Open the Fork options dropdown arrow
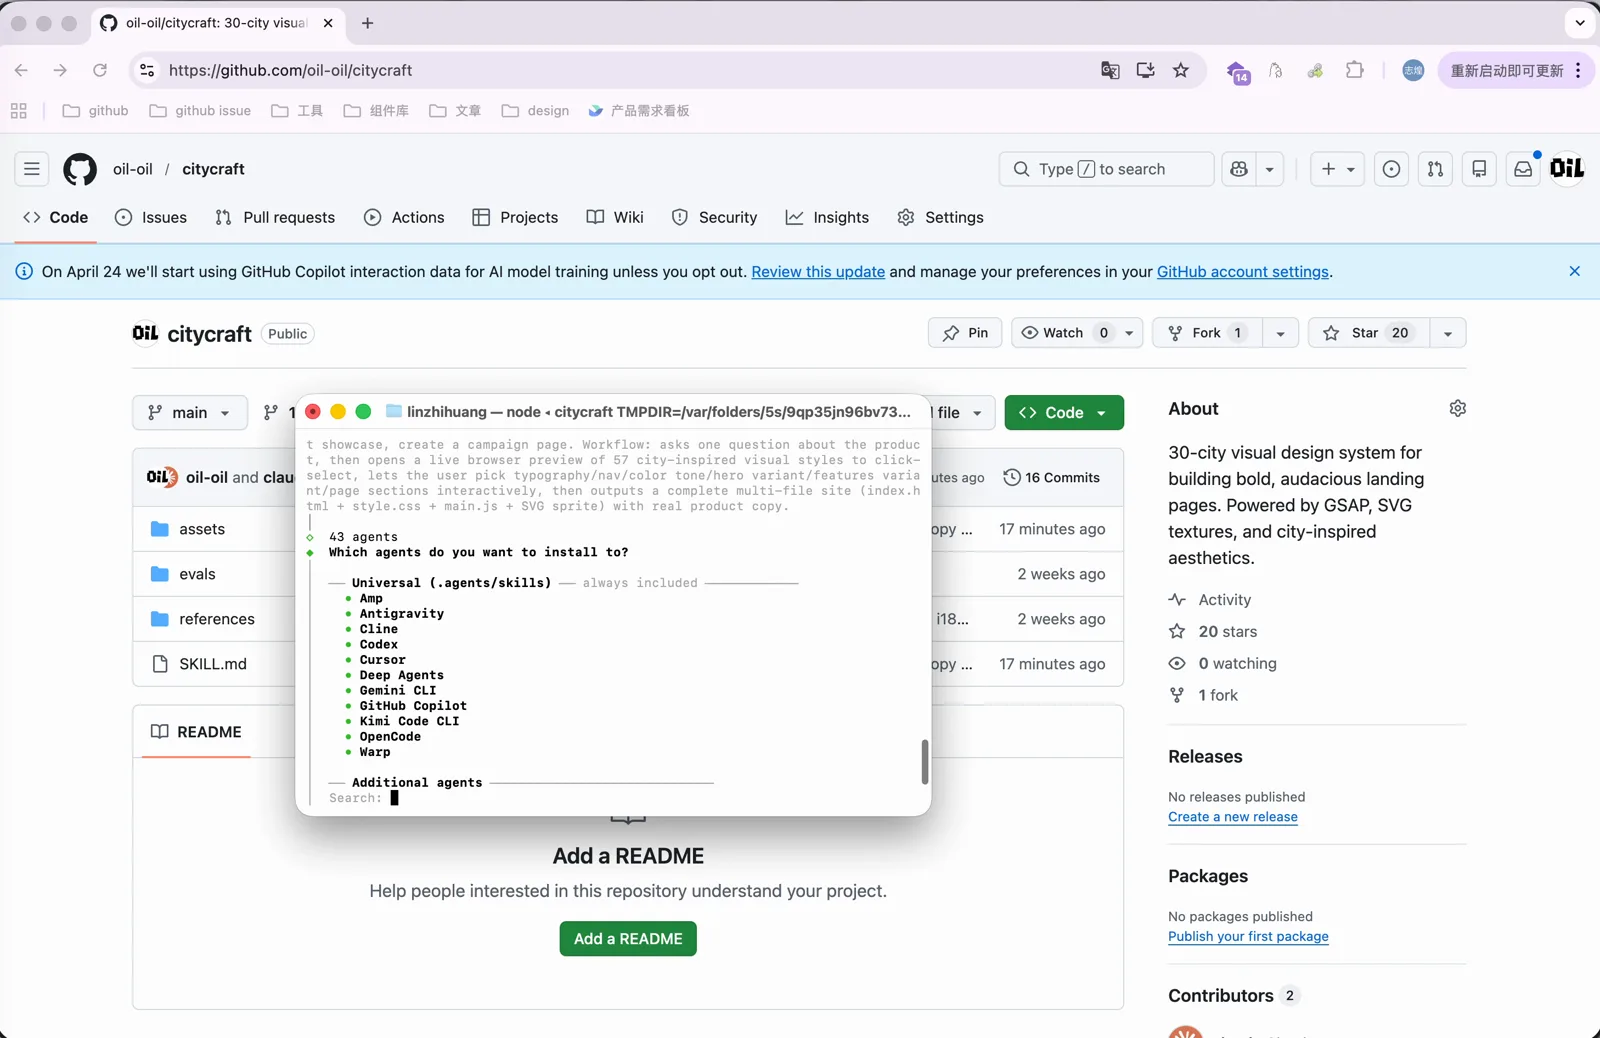 (1280, 333)
